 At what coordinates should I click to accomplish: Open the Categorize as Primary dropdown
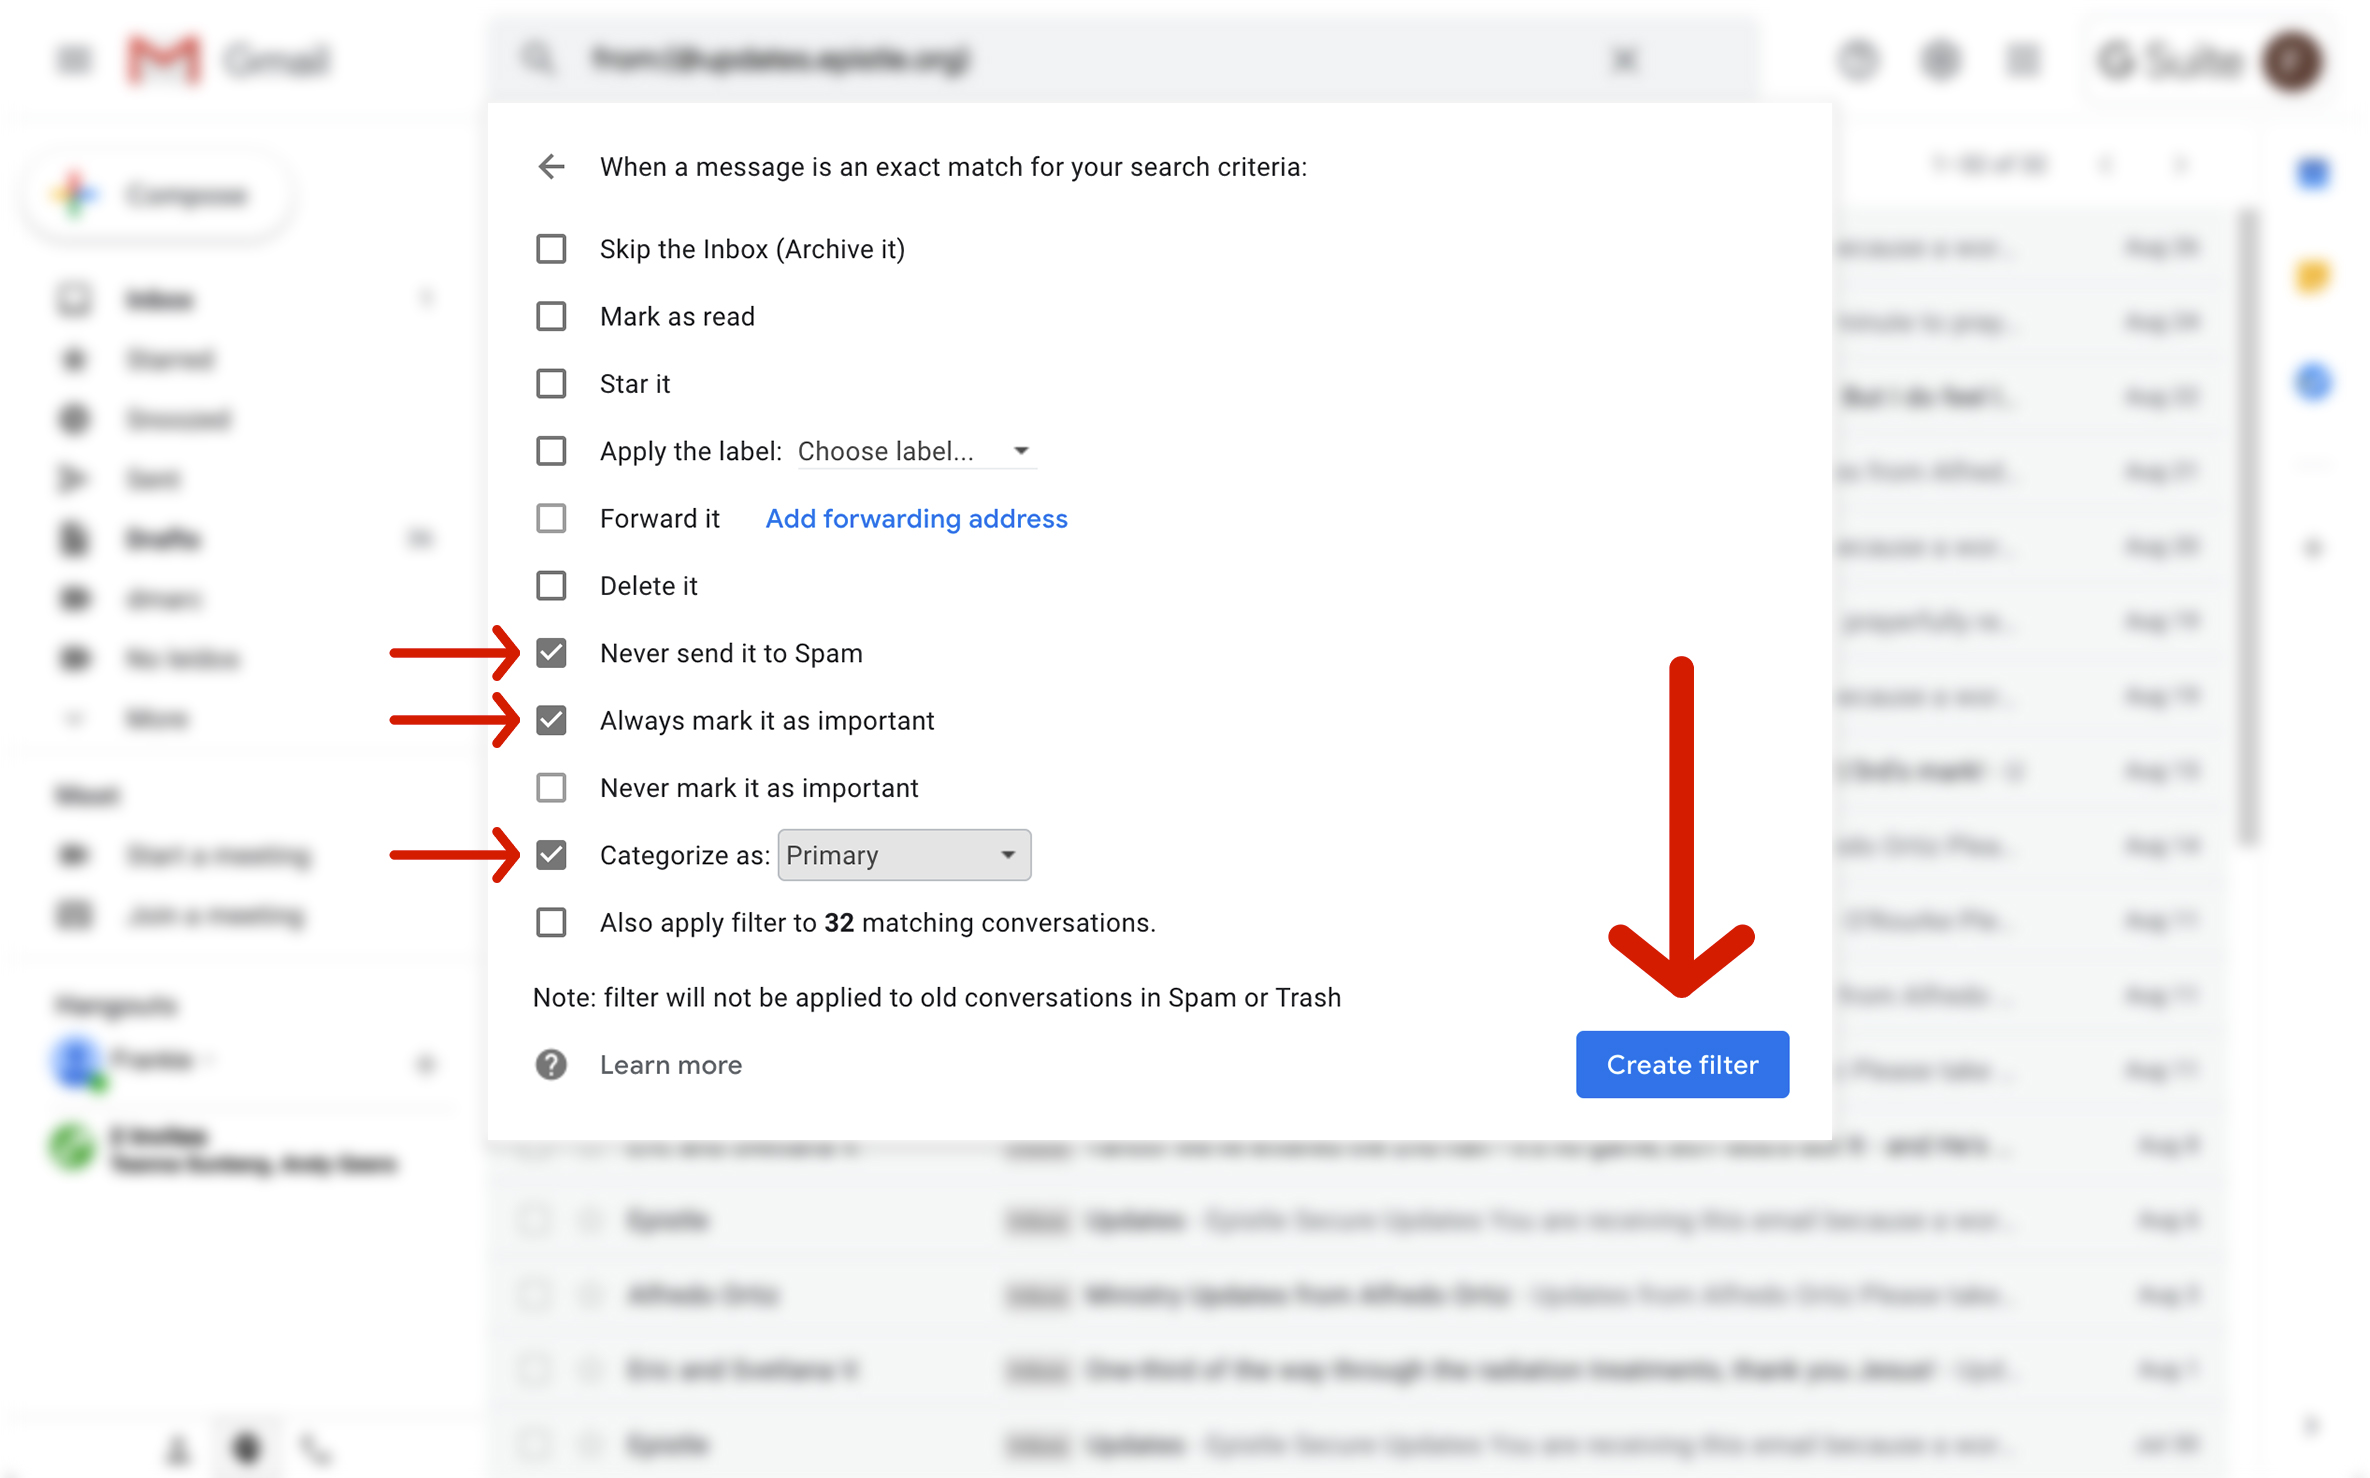click(x=903, y=855)
